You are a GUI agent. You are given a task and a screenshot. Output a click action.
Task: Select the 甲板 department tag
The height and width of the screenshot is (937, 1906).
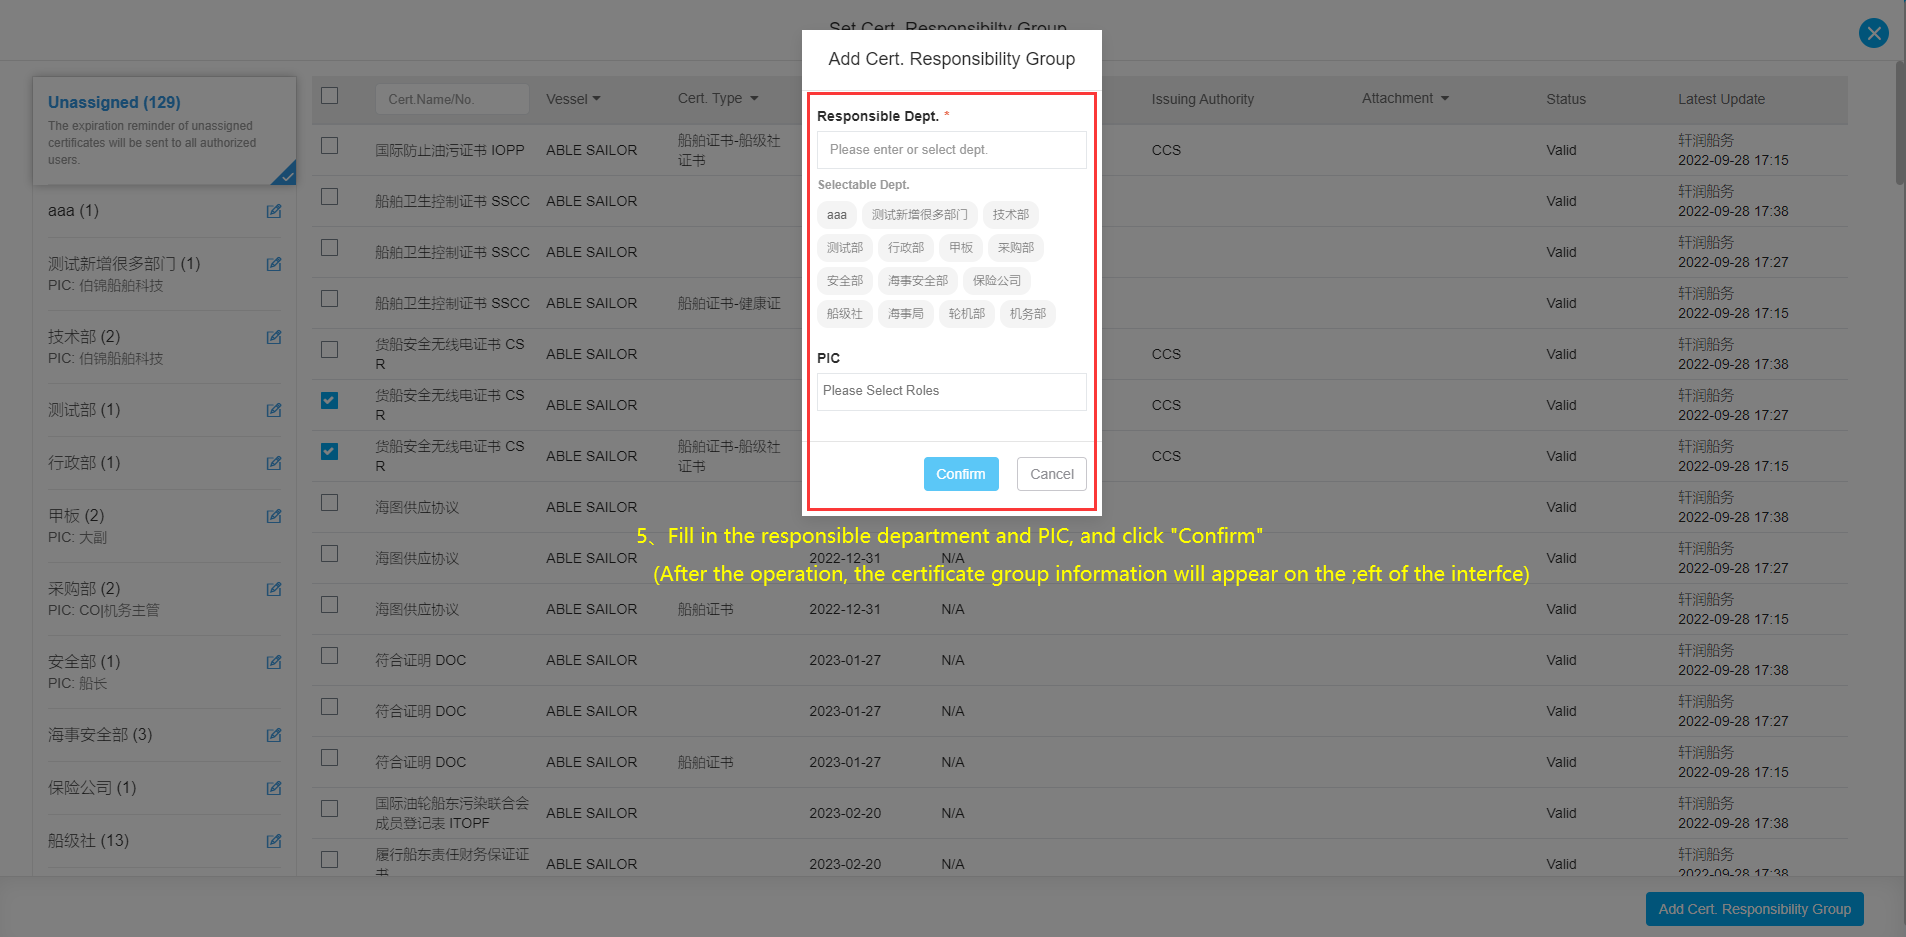click(961, 248)
